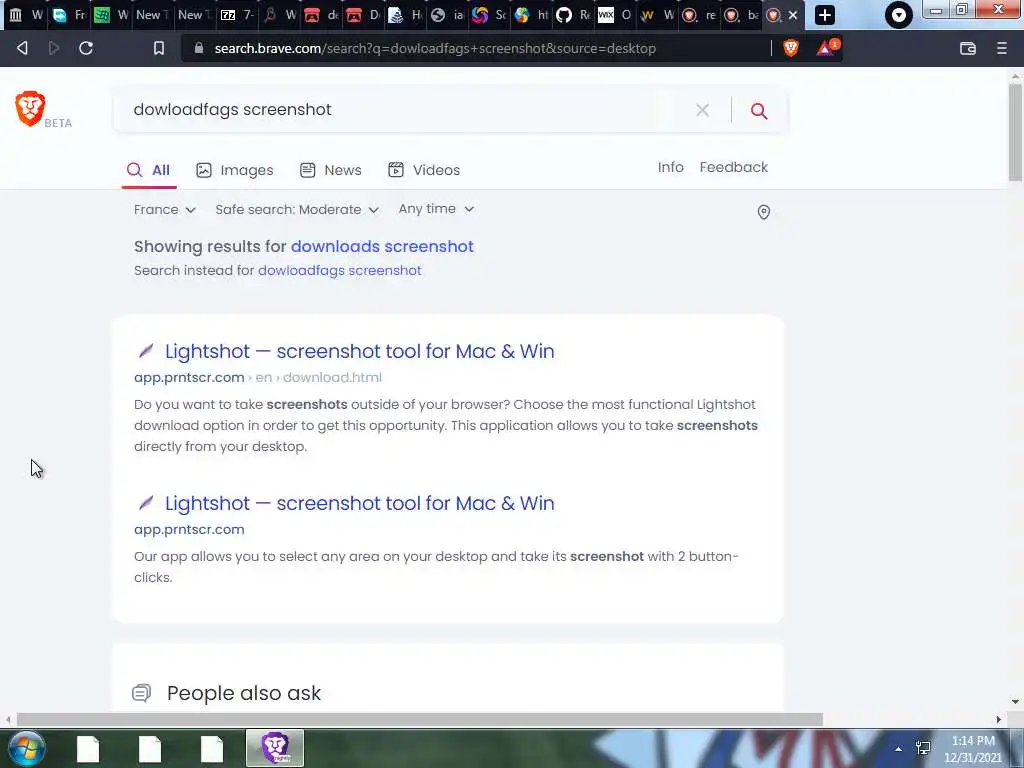Click the Brave Search lion logo
The height and width of the screenshot is (768, 1024).
(x=30, y=108)
